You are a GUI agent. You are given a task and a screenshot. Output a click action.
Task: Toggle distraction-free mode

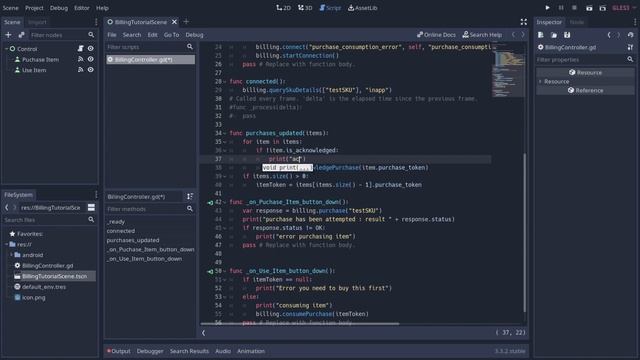tap(524, 22)
